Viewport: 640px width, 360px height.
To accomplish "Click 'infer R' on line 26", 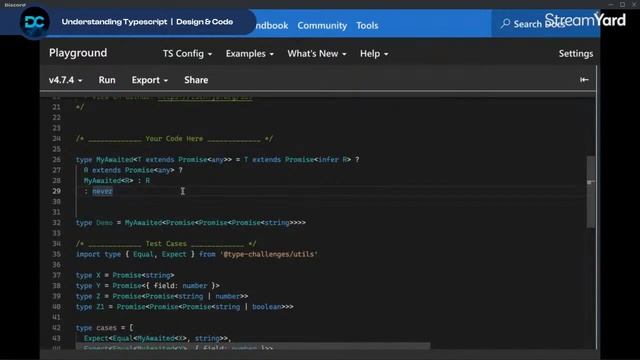I will click(332, 160).
